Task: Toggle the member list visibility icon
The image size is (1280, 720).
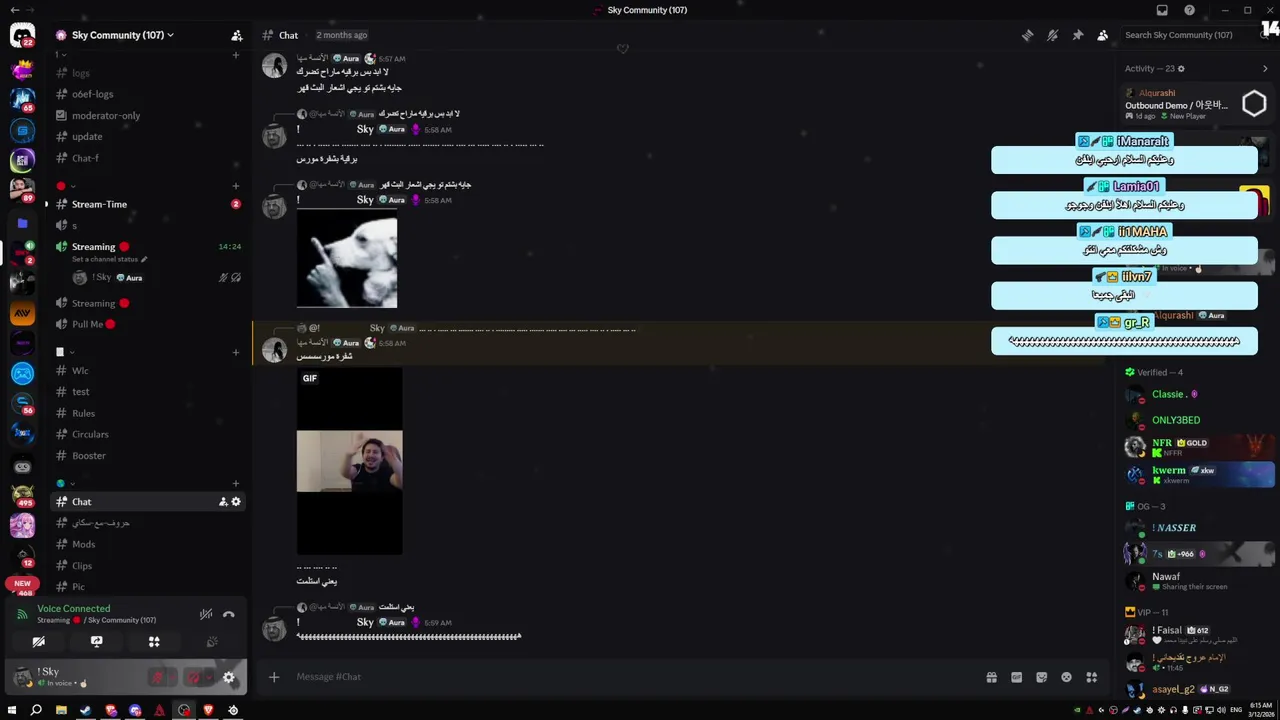Action: pos(1102,35)
